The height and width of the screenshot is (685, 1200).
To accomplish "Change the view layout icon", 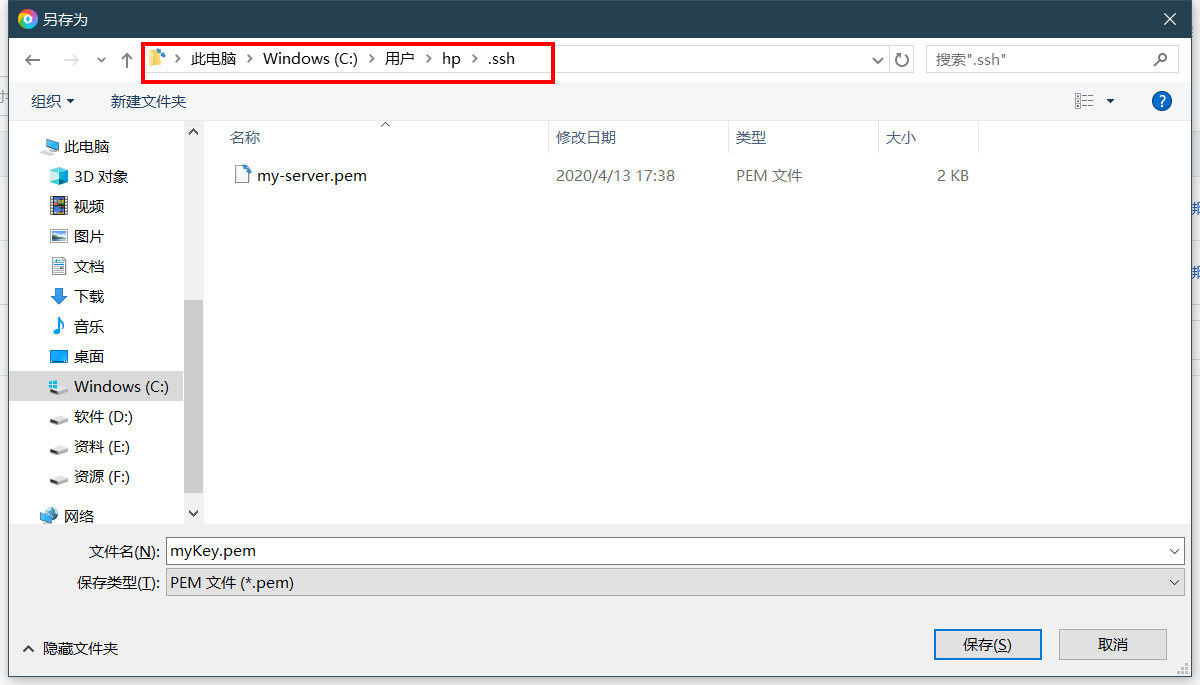I will [1084, 101].
